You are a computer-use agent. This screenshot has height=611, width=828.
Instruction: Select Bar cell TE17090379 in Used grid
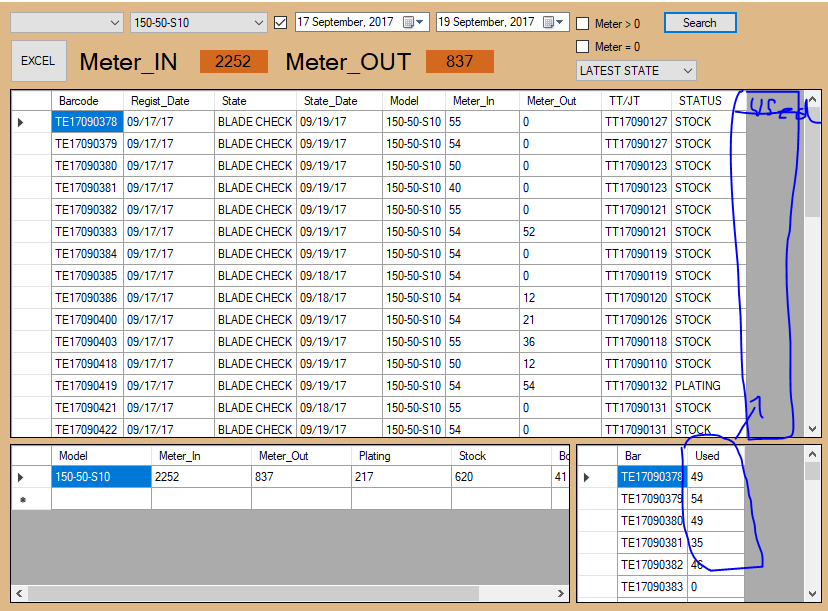click(x=652, y=499)
